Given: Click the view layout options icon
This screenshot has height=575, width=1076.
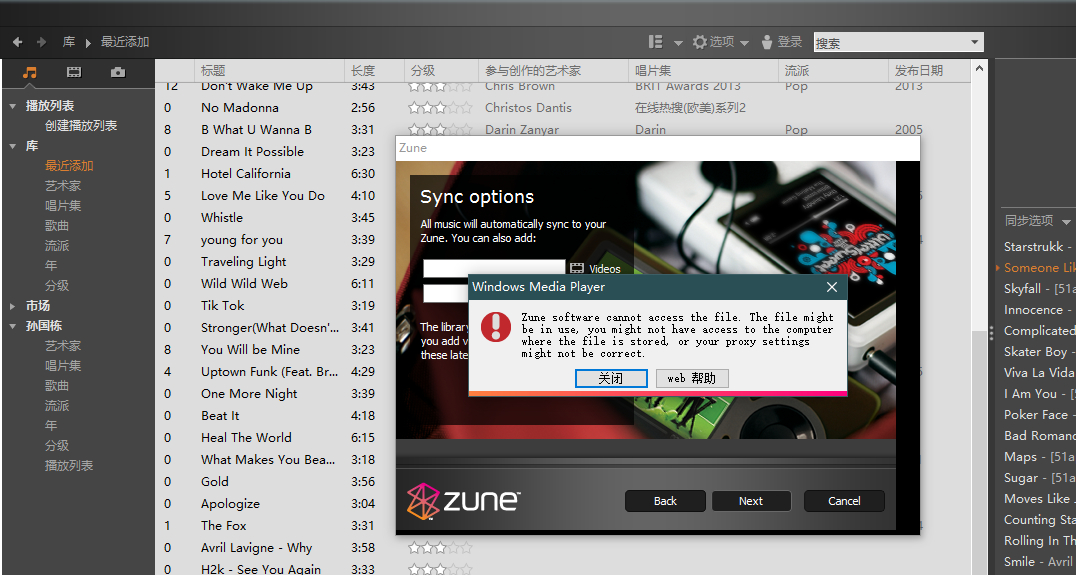Looking at the screenshot, I should click(656, 42).
